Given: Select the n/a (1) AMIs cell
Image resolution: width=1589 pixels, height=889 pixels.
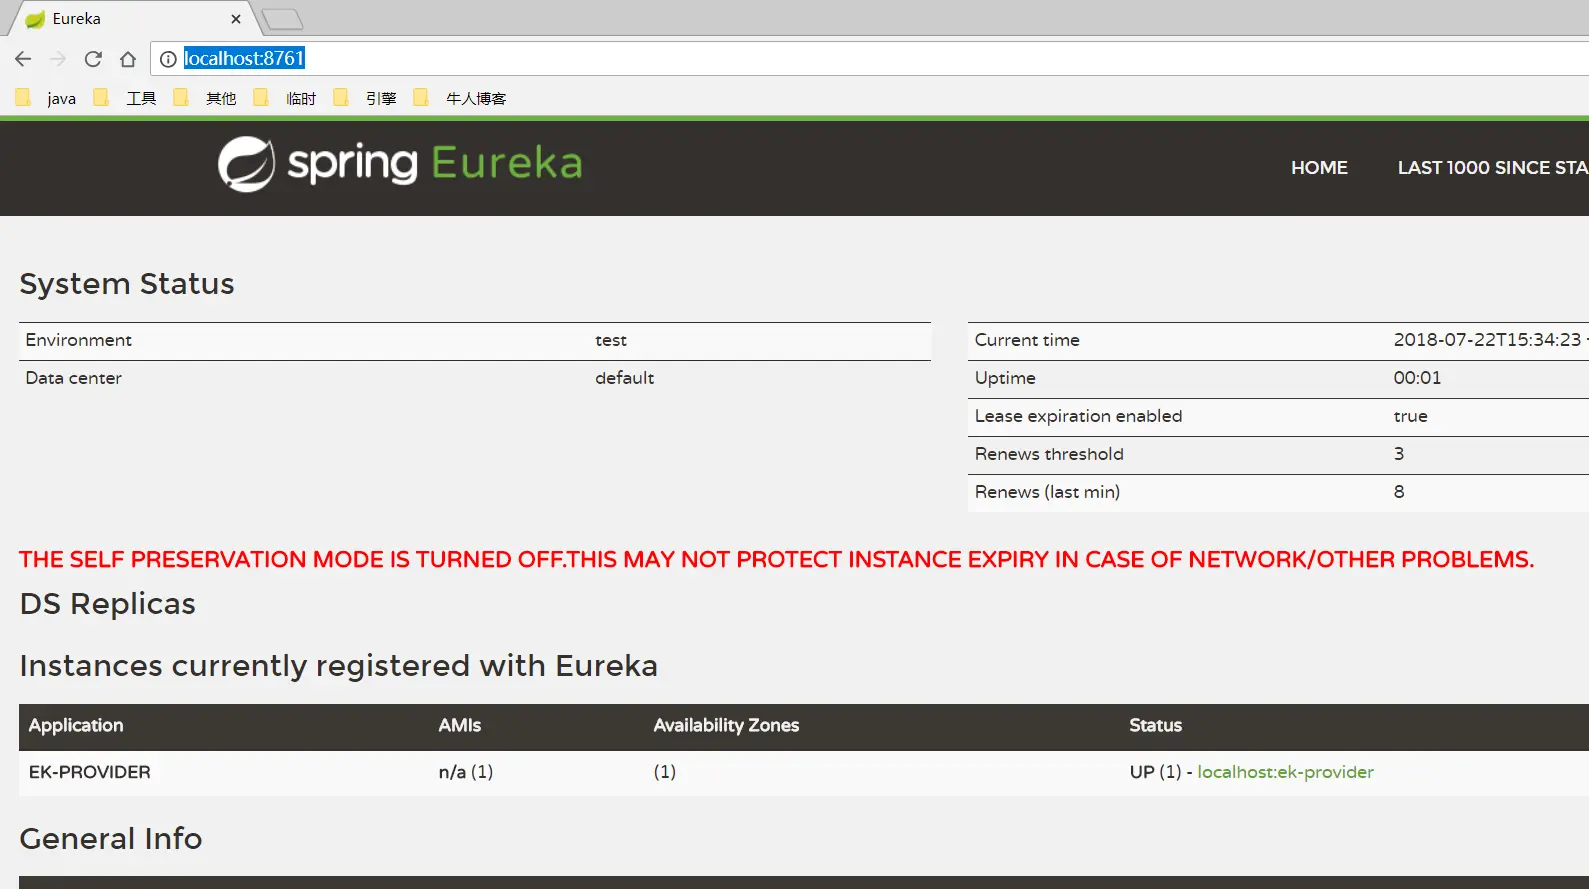Looking at the screenshot, I should tap(465, 772).
